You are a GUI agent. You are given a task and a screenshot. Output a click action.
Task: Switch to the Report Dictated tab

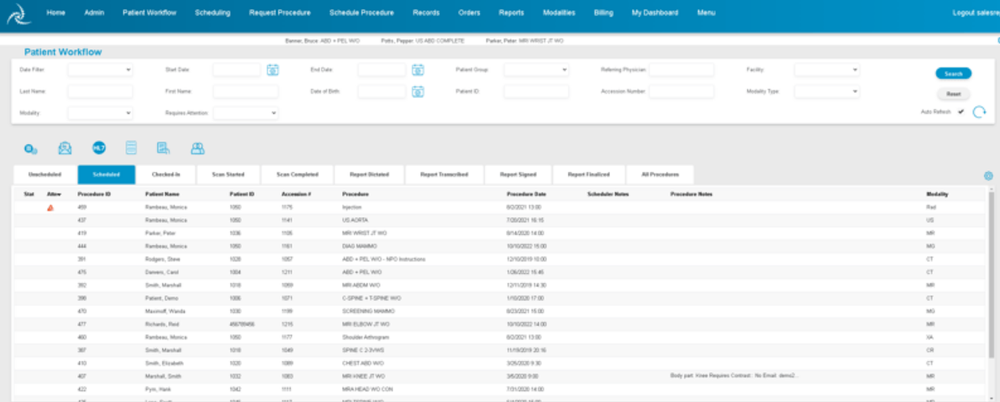coord(369,175)
